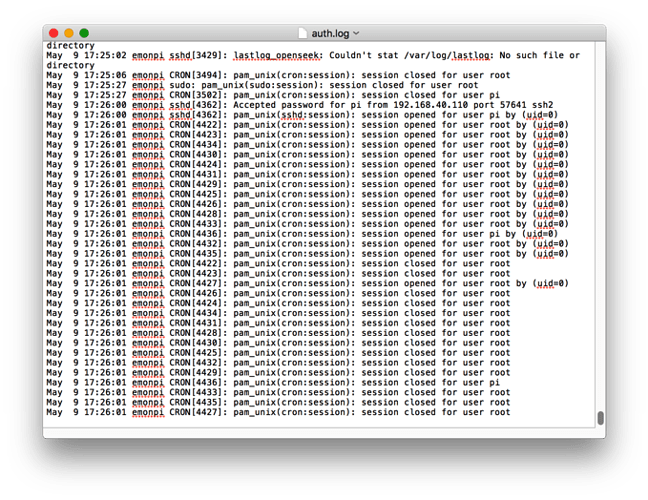
Task: Click the CRON[4431] session opened line
Action: click(307, 174)
